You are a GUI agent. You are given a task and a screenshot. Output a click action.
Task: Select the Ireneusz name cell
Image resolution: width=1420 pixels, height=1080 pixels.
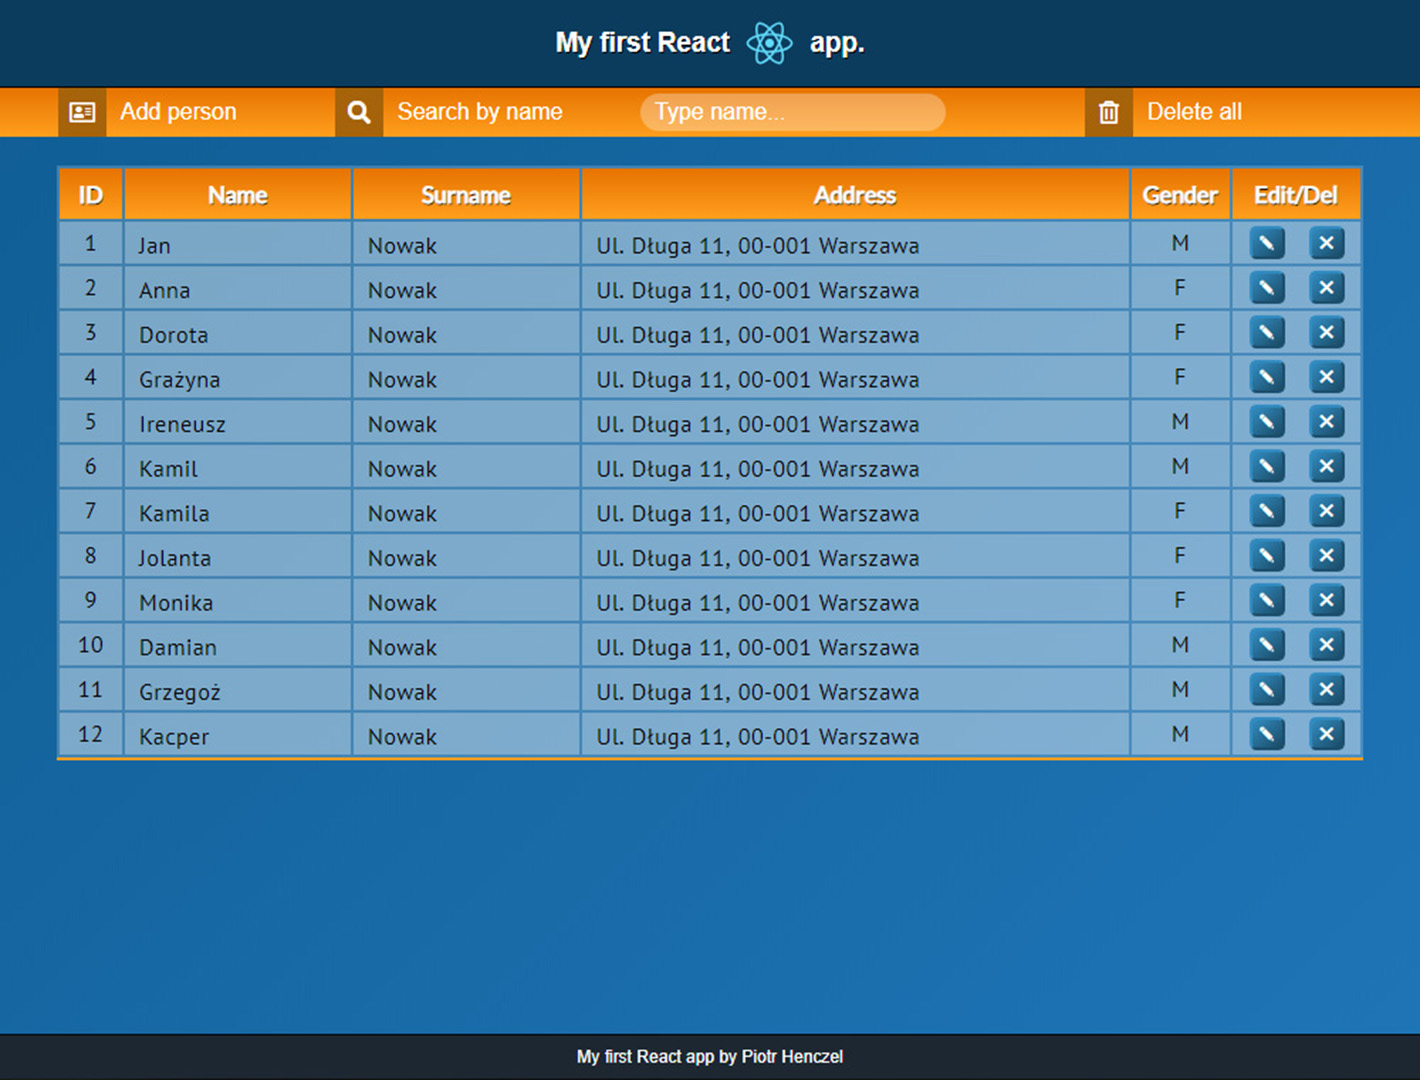coord(183,424)
